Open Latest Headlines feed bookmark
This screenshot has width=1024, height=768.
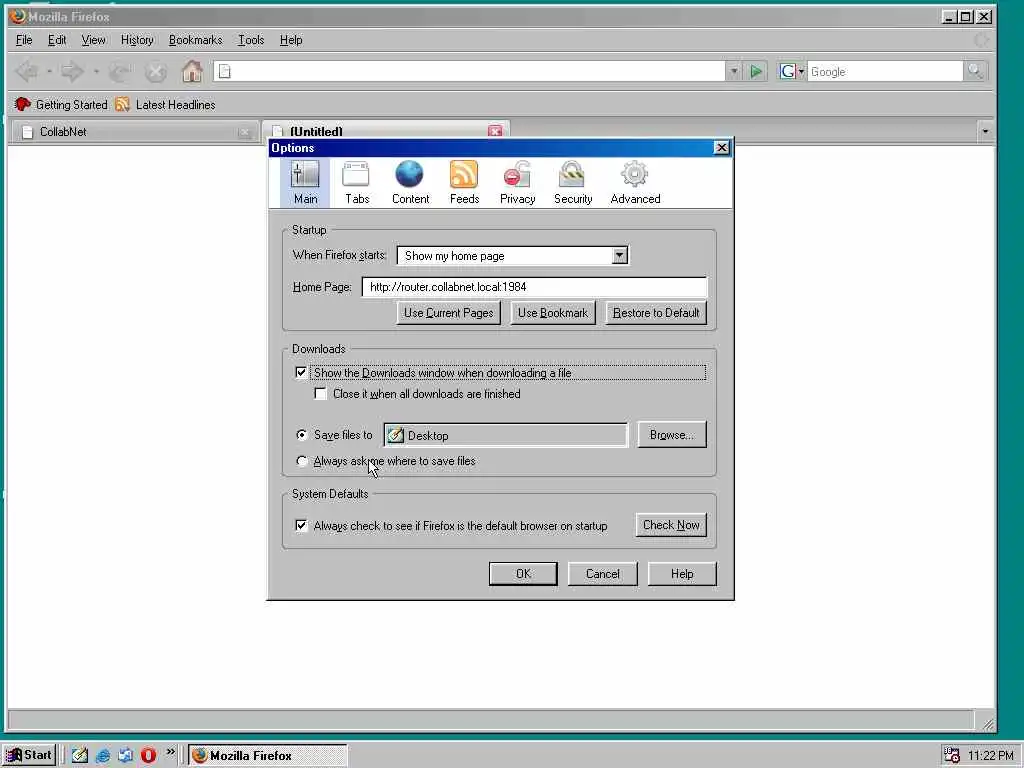[165, 104]
